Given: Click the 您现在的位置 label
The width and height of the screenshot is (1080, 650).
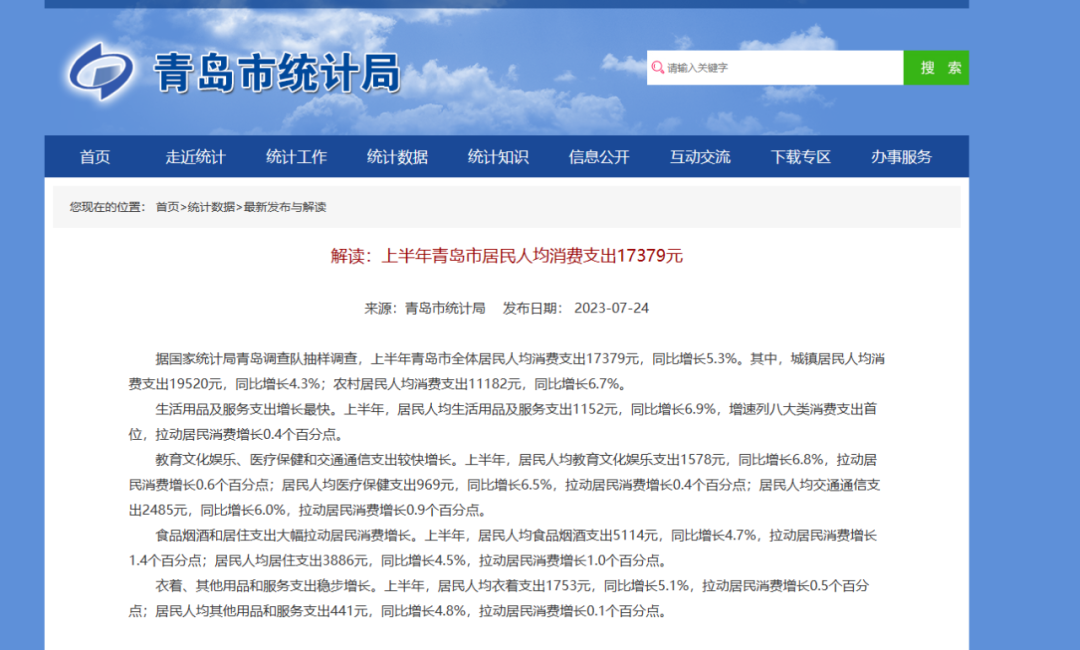Looking at the screenshot, I should pyautogui.click(x=107, y=207).
